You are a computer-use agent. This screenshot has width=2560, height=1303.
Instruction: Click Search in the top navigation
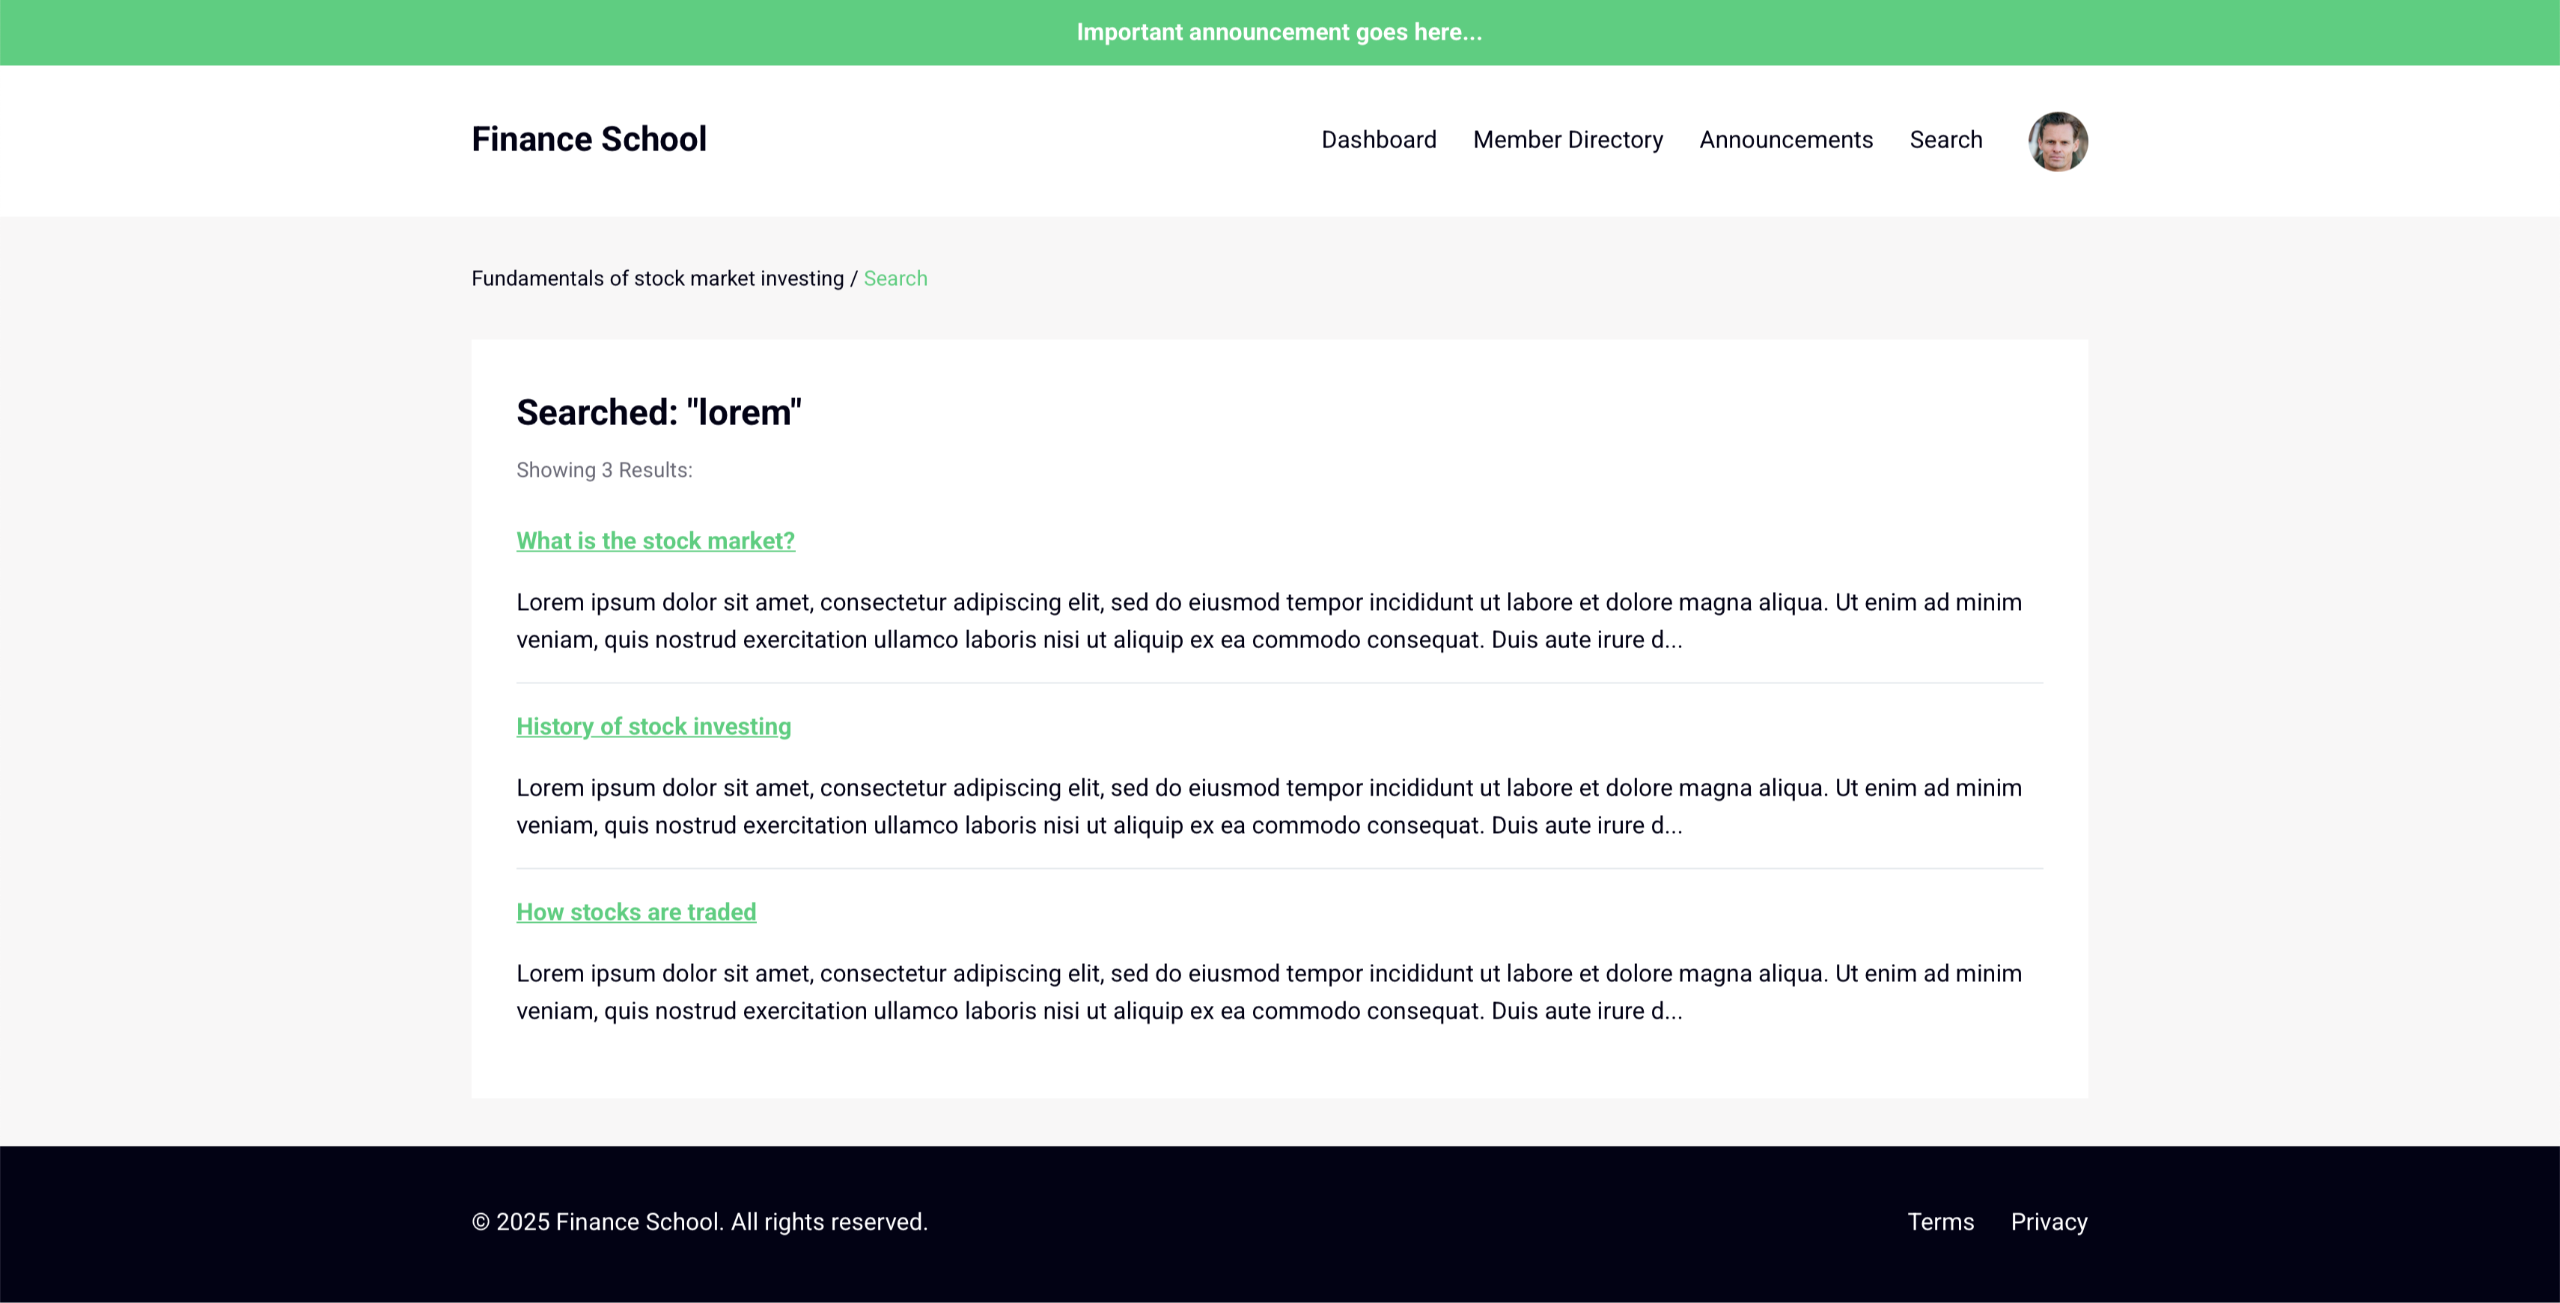[x=1945, y=140]
